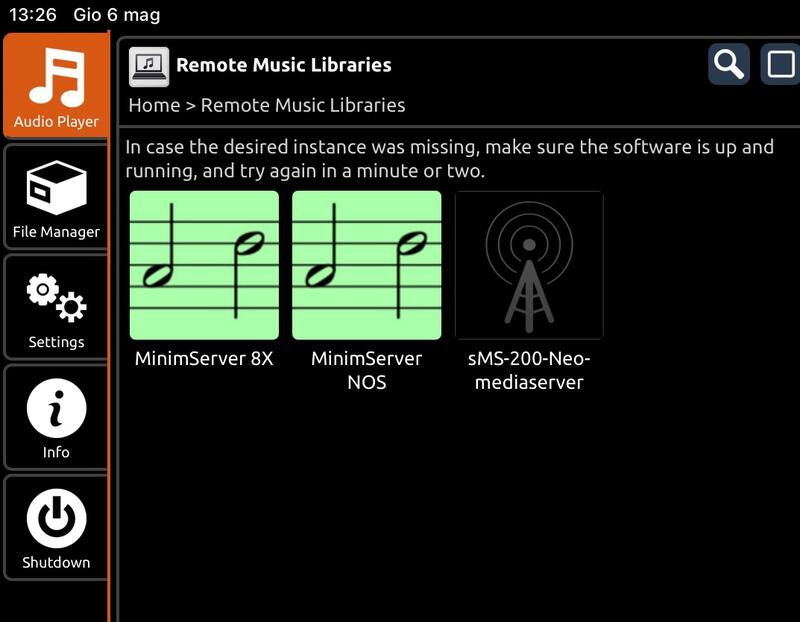Open the Settings gears icon
800x622 pixels.
(x=56, y=299)
